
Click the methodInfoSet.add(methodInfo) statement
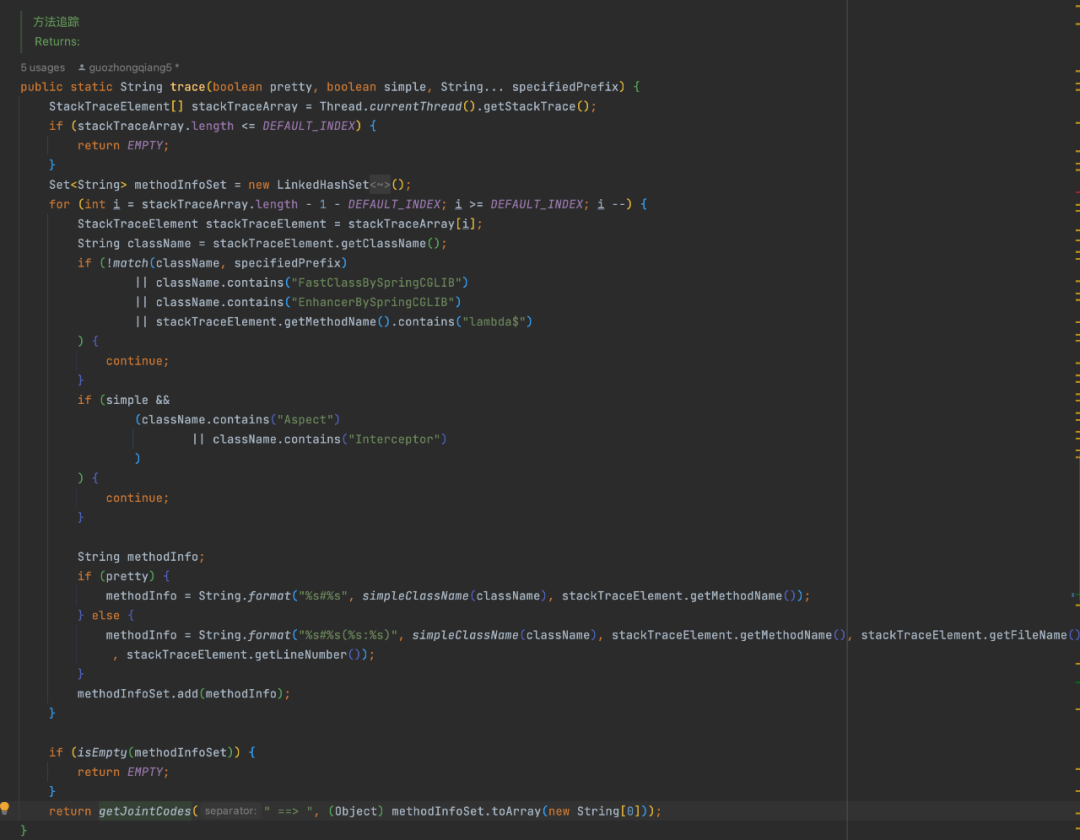pyautogui.click(x=183, y=694)
